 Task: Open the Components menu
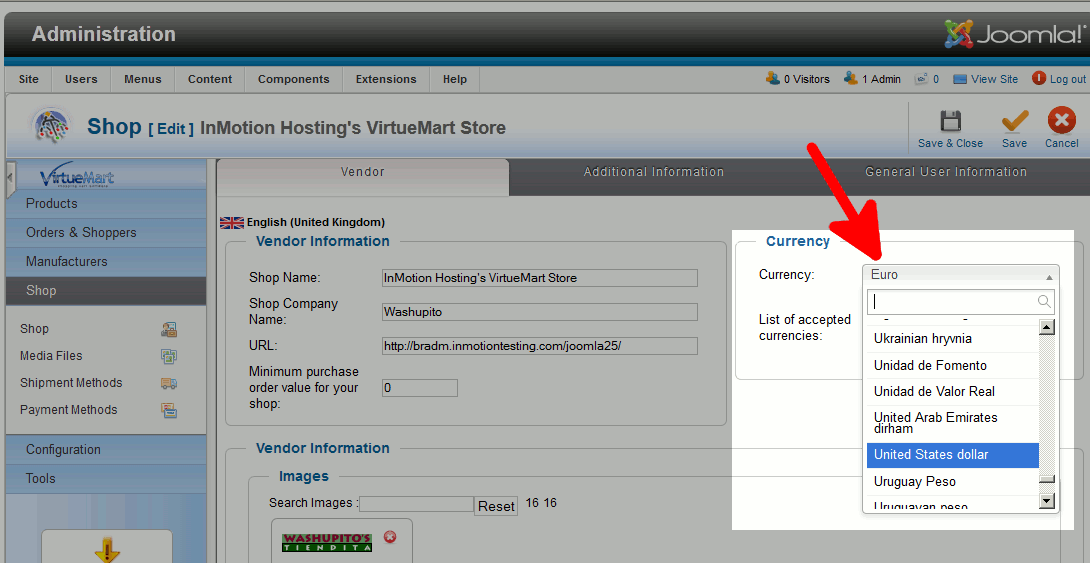[293, 79]
